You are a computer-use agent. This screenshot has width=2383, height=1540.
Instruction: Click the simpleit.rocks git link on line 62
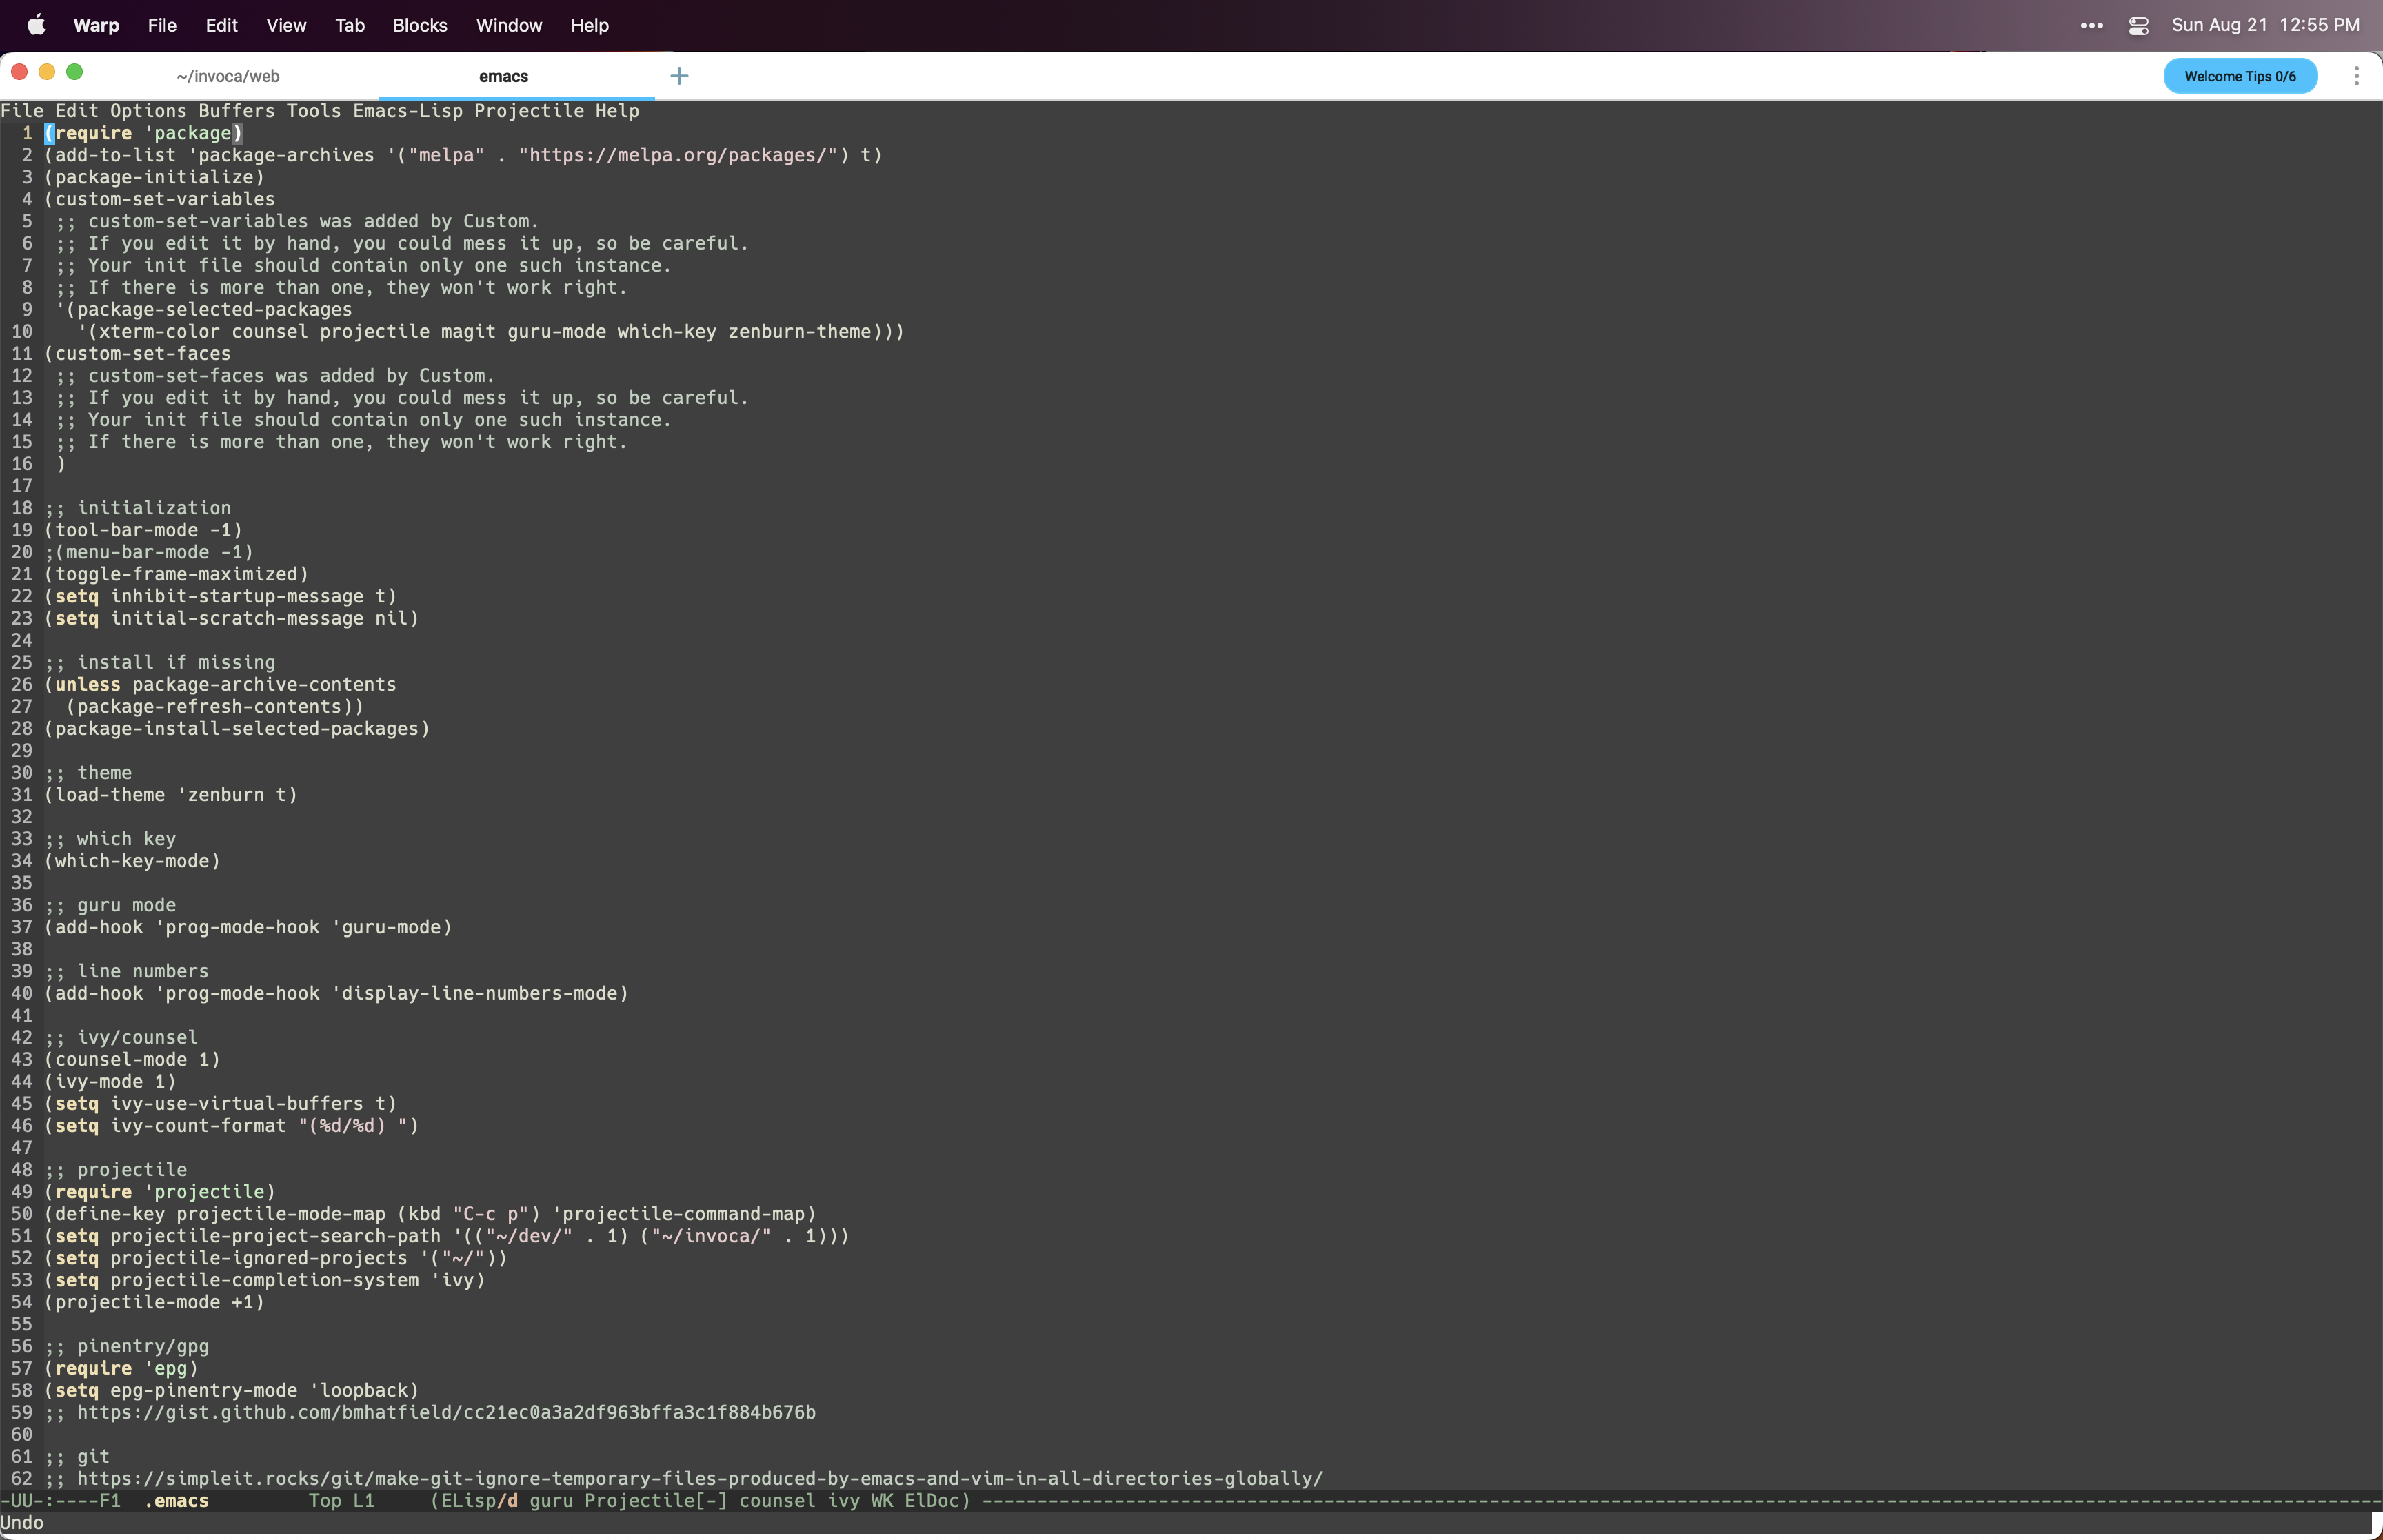[x=700, y=1478]
